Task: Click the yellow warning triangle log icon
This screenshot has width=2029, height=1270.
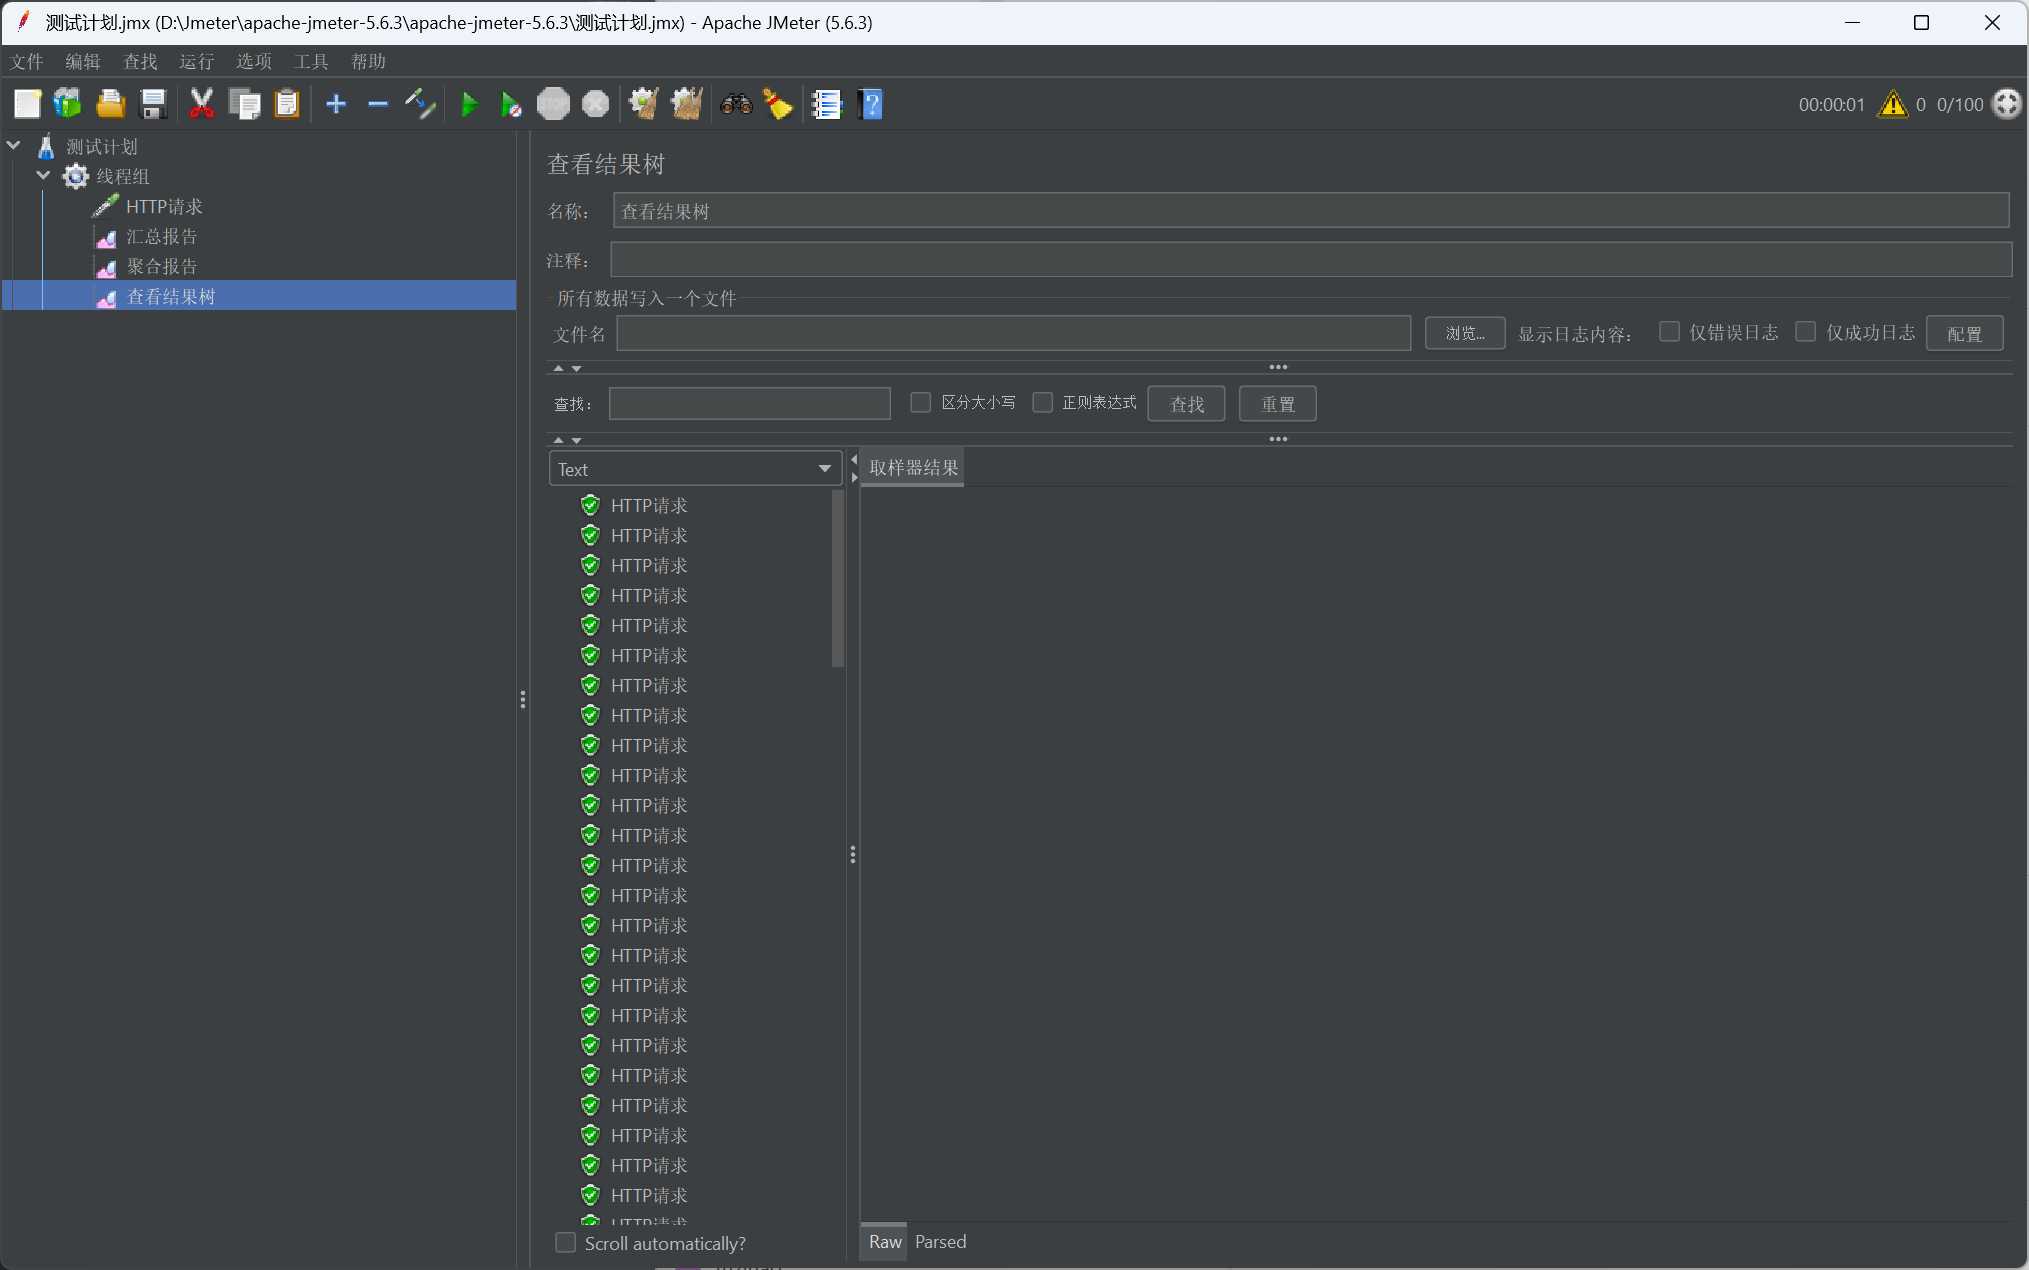Action: click(x=1892, y=104)
